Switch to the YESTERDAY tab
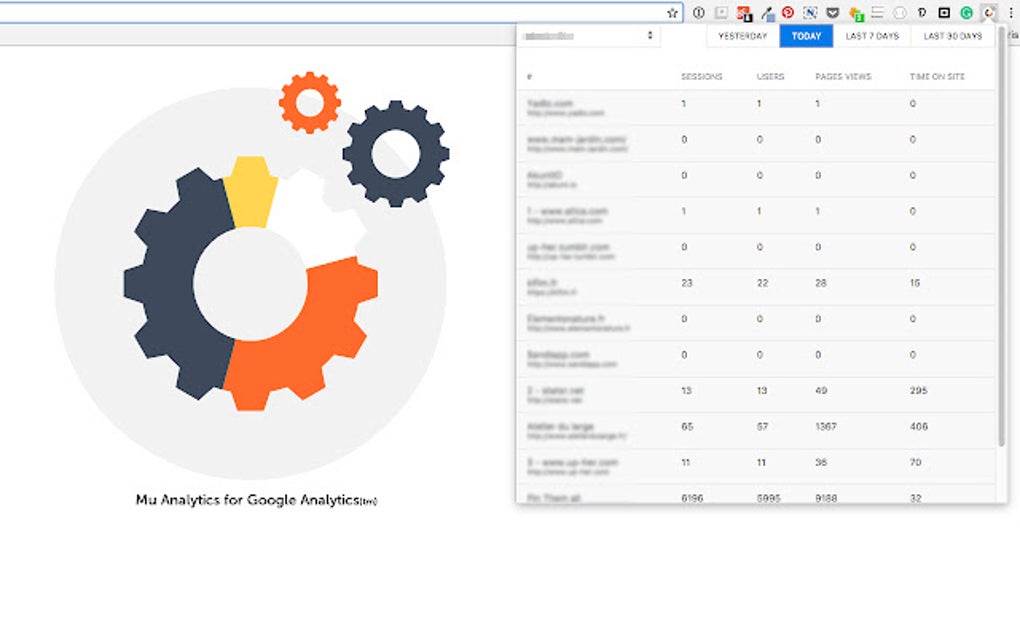1020x638 pixels. [742, 35]
